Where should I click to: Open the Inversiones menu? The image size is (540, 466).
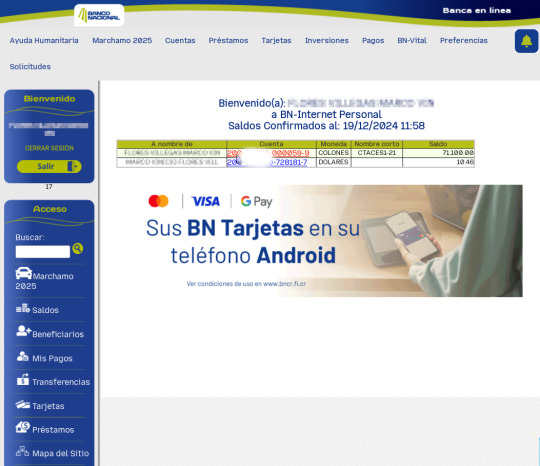point(327,40)
